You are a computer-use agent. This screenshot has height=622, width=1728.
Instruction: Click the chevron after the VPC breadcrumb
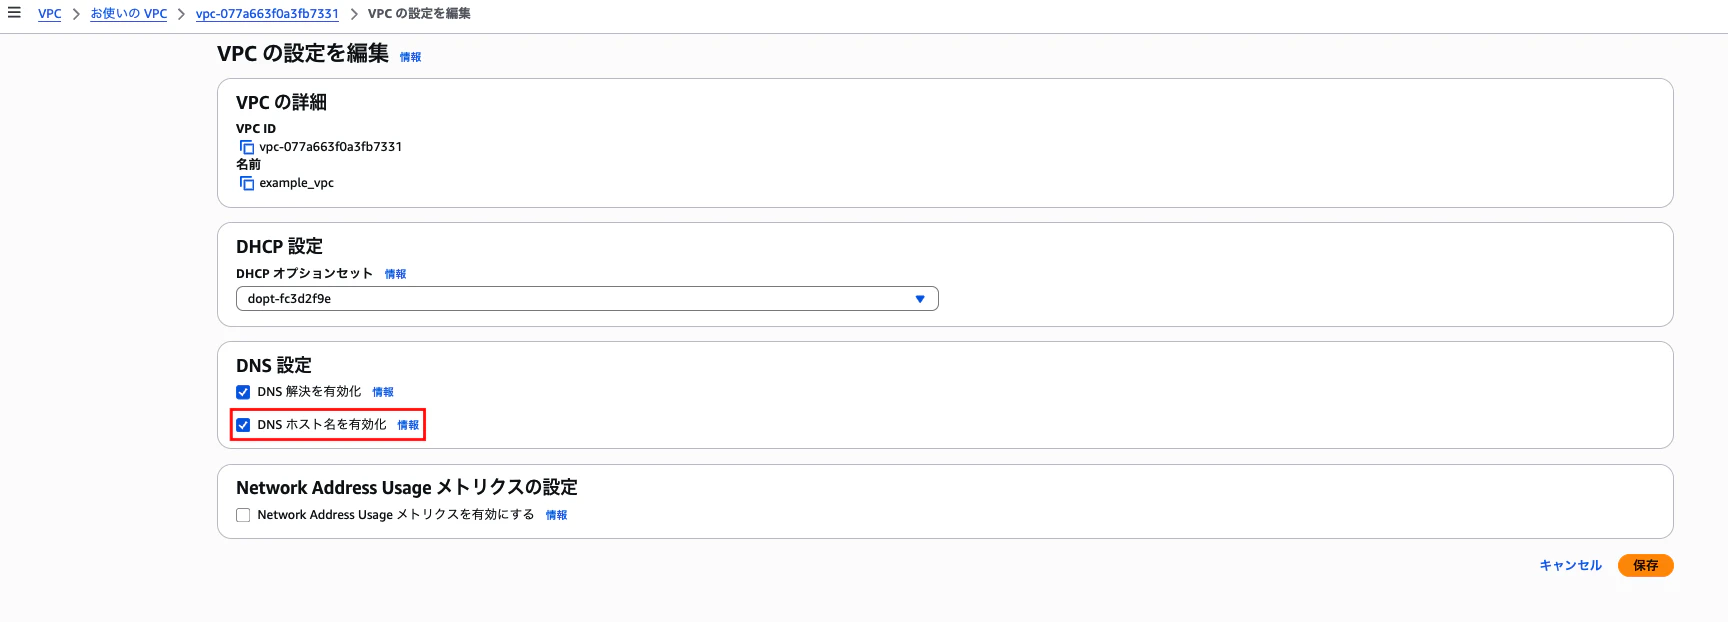pyautogui.click(x=76, y=14)
